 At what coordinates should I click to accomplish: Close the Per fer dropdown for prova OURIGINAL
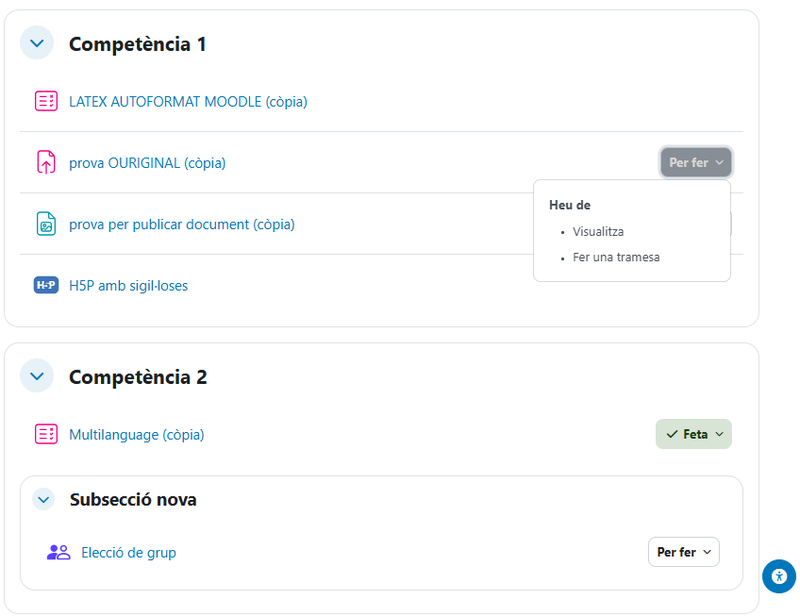pyautogui.click(x=696, y=162)
